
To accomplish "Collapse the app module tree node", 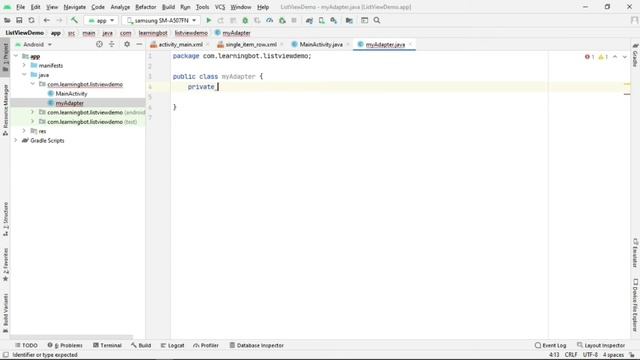I will click(x=16, y=56).
